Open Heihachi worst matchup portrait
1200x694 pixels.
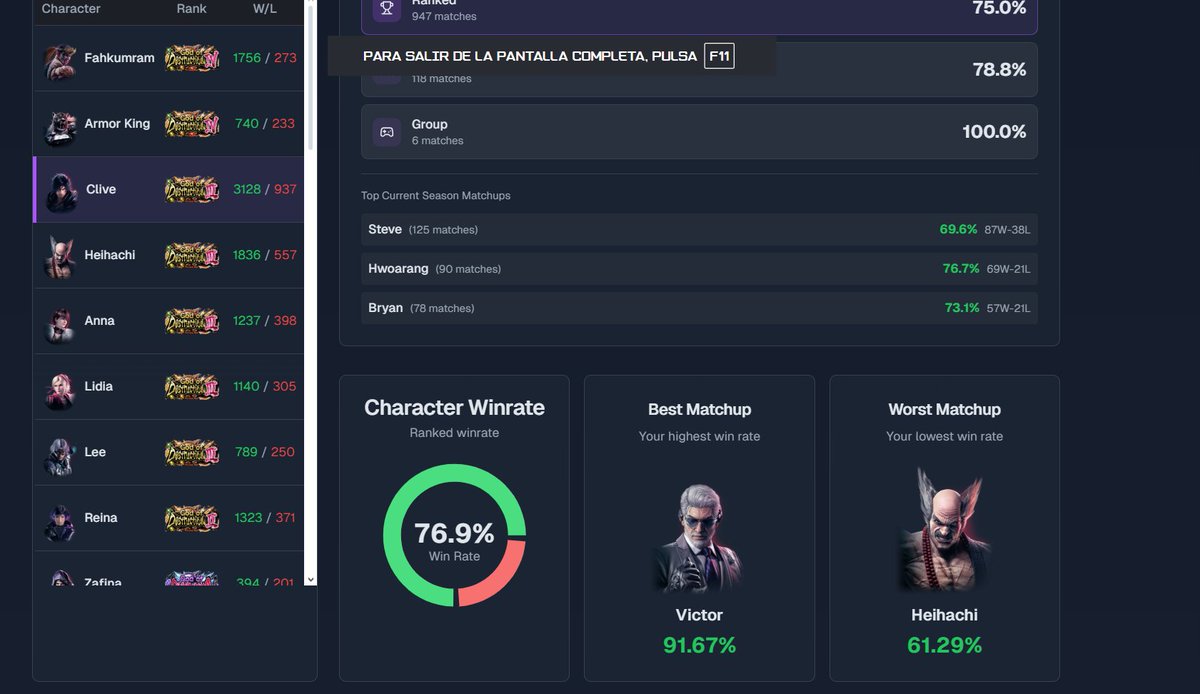[x=944, y=531]
